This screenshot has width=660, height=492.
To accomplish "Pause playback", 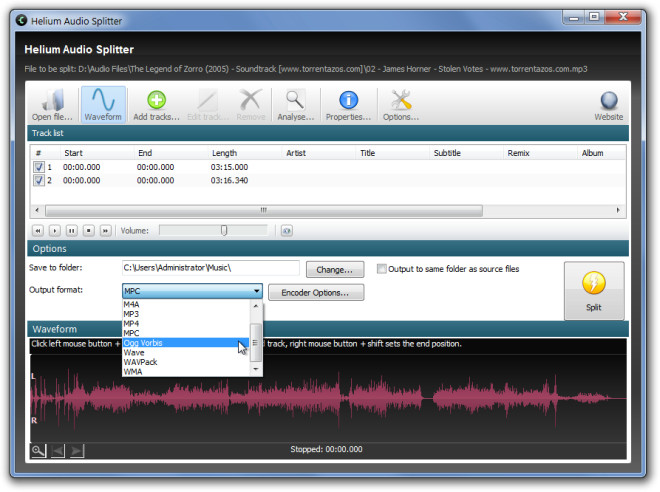I will pos(72,231).
